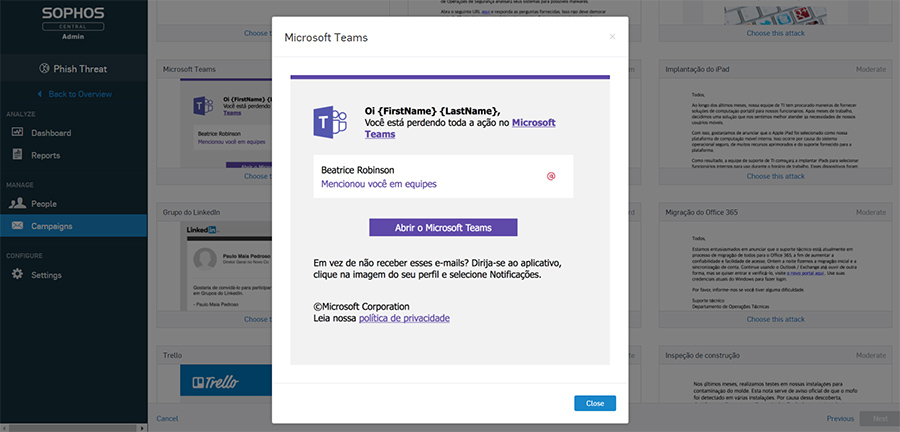Click Moderate label on Inspeção de construção
Viewport: 900px width, 432px height.
871,355
